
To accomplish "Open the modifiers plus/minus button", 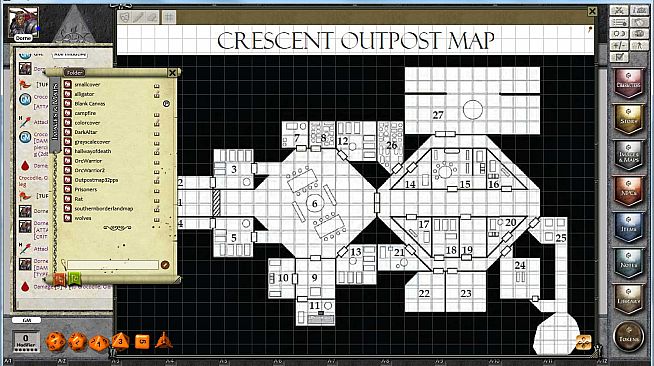I will click(x=619, y=45).
